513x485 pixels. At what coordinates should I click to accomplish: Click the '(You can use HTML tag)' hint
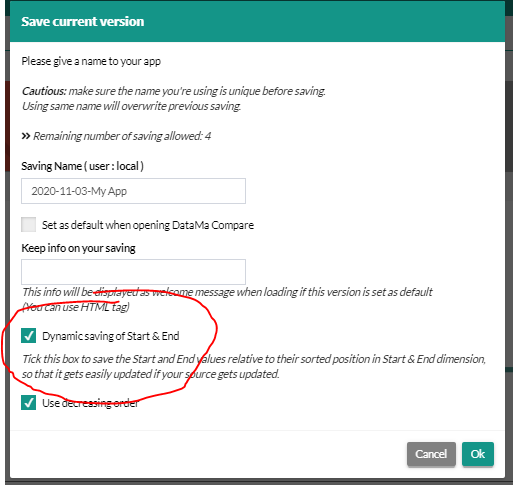(x=76, y=307)
